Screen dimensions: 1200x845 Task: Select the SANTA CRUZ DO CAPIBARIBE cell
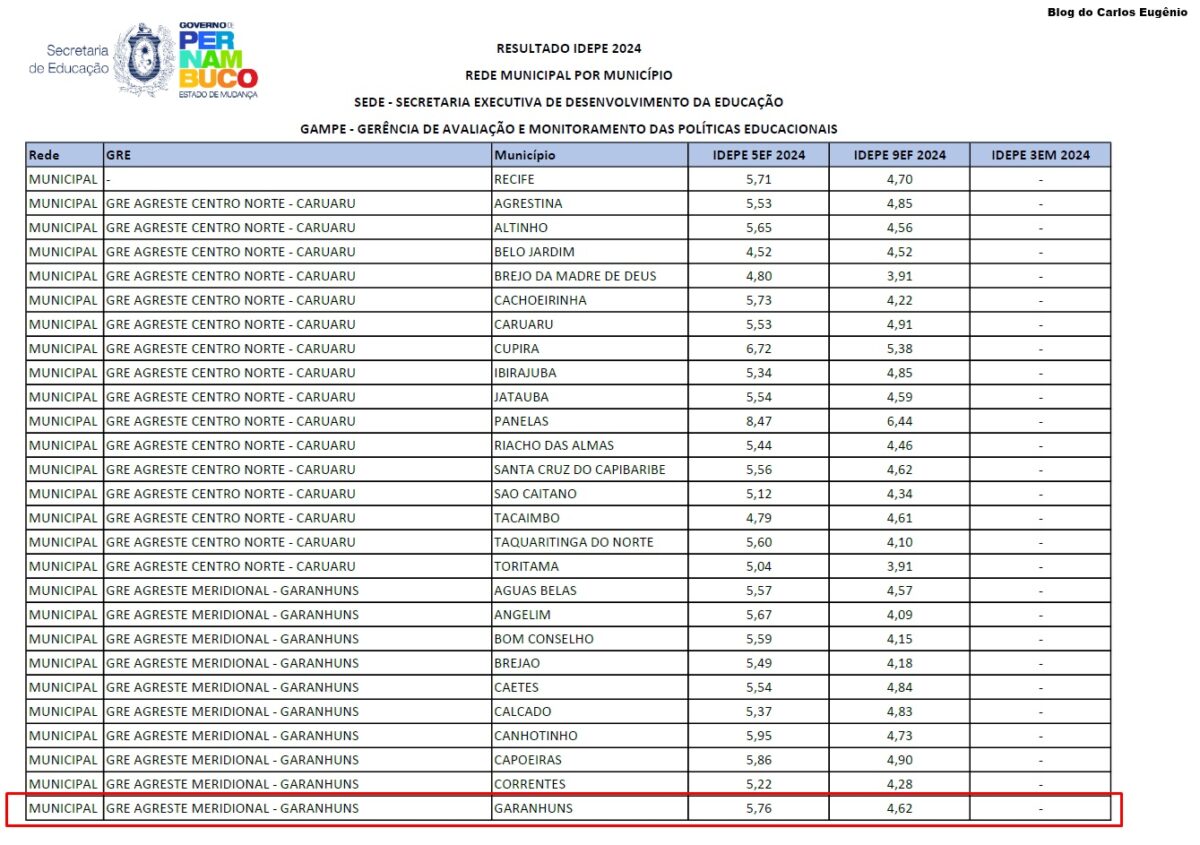pos(579,470)
